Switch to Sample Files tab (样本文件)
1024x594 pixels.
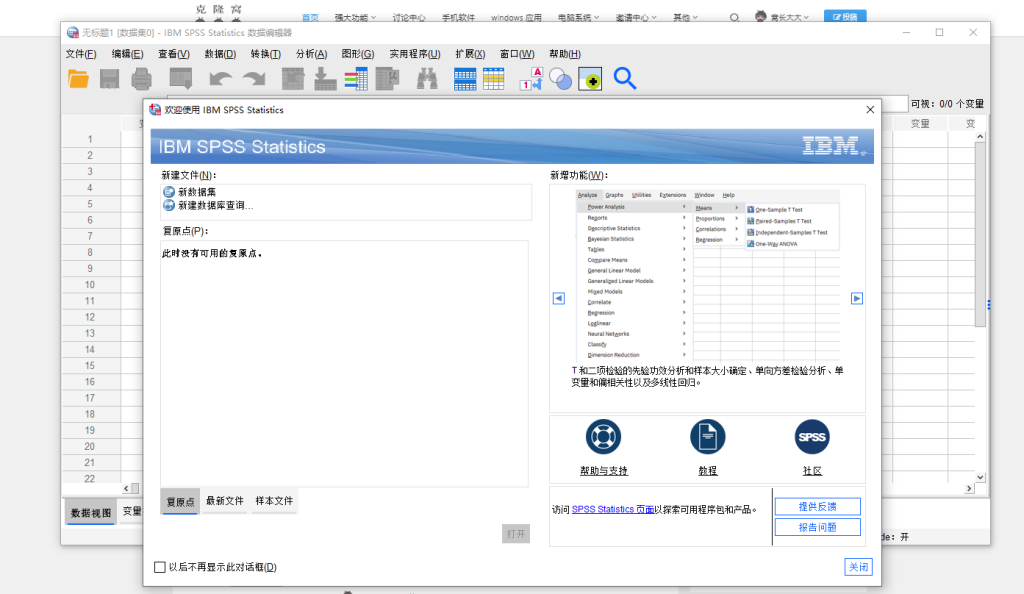coord(274,501)
